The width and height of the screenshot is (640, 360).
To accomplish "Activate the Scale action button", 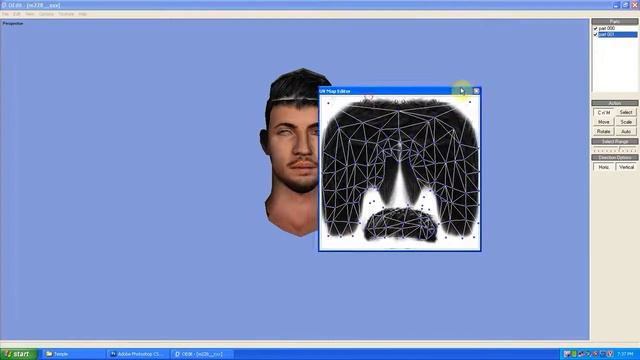I will click(x=626, y=122).
